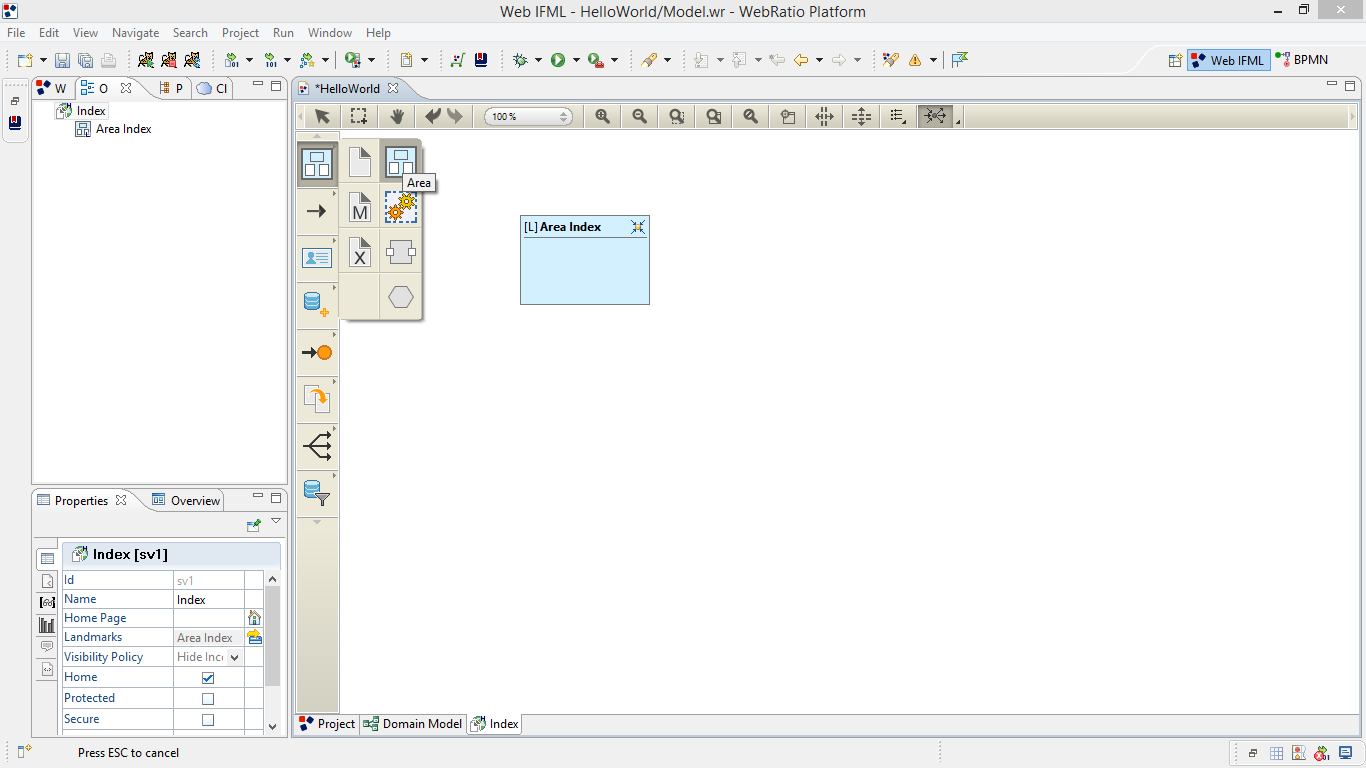The width and height of the screenshot is (1366, 768).
Task: Click the zoom out magnifier icon
Action: [x=639, y=117]
